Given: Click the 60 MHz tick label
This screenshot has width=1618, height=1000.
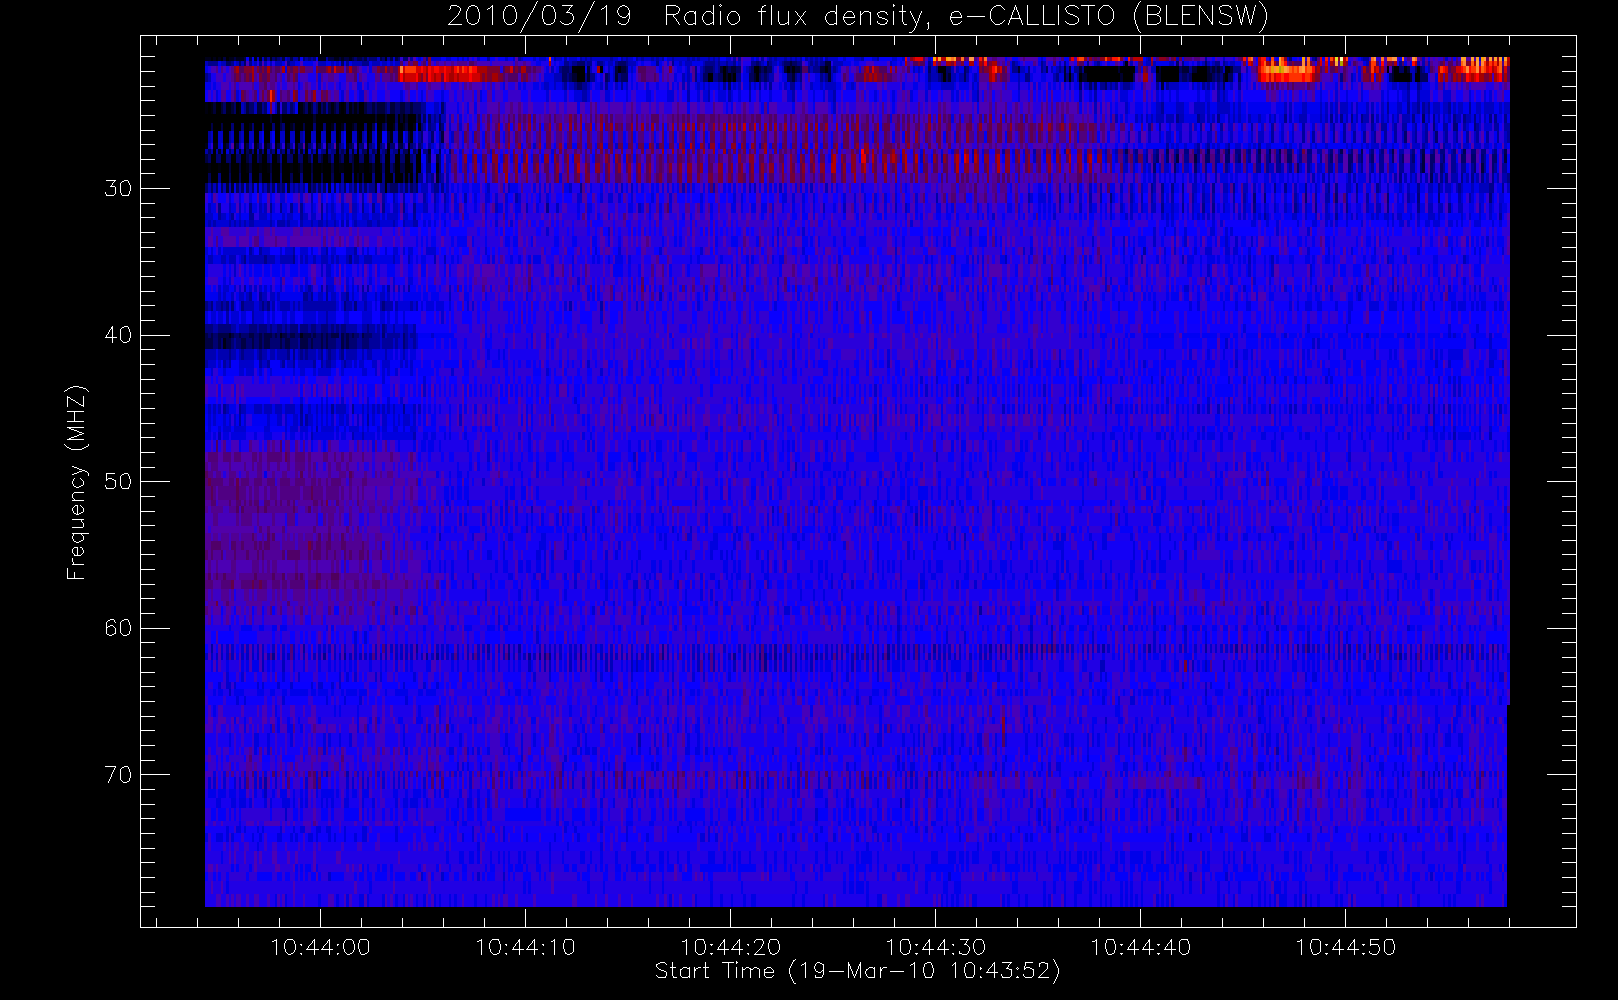Looking at the screenshot, I should tap(118, 628).
